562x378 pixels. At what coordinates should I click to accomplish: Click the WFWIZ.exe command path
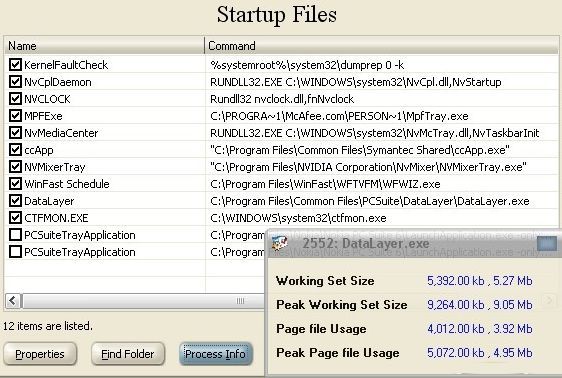(325, 184)
